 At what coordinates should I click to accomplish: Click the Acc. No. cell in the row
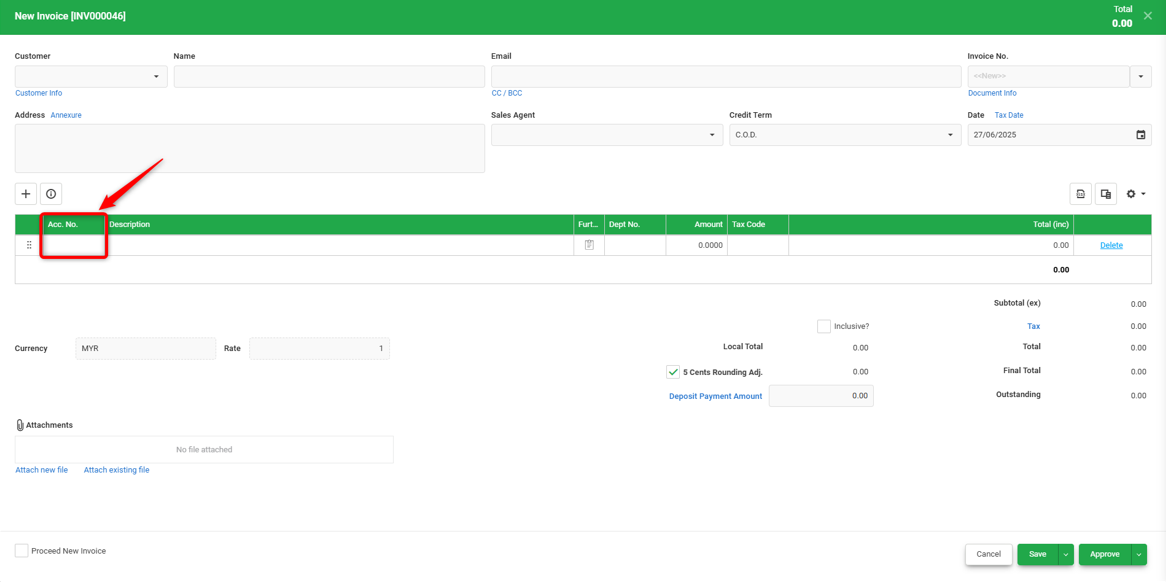click(x=74, y=245)
